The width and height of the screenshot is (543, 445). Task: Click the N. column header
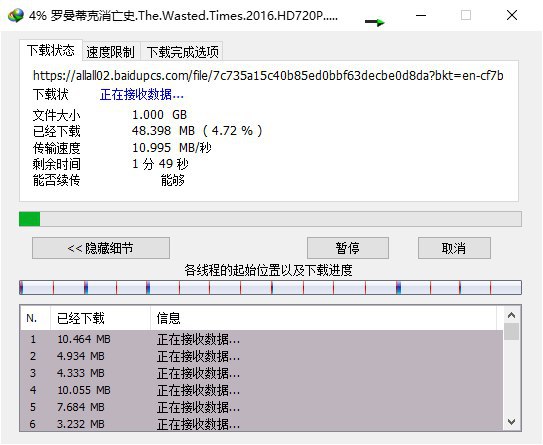tap(35, 318)
